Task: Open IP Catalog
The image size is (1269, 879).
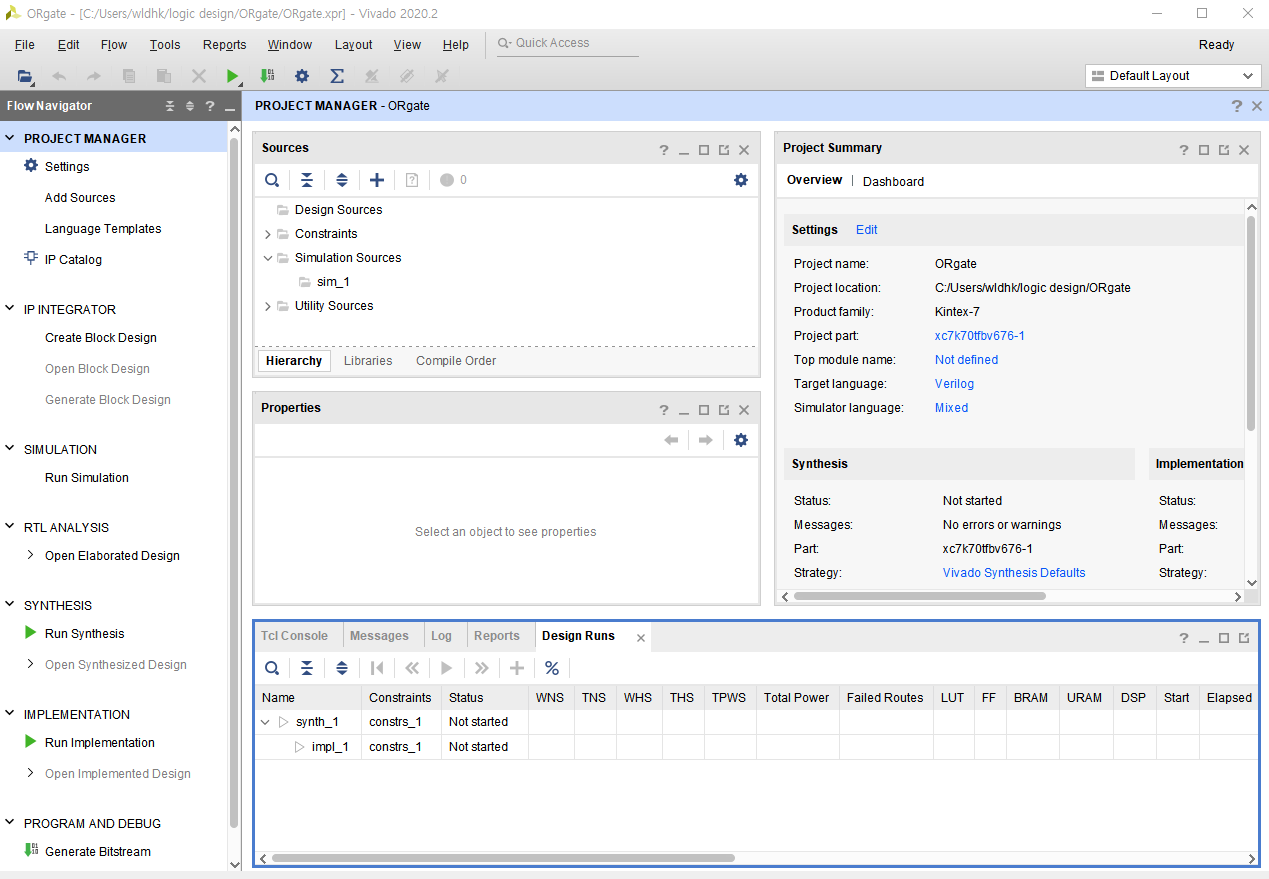Action: click(x=73, y=260)
